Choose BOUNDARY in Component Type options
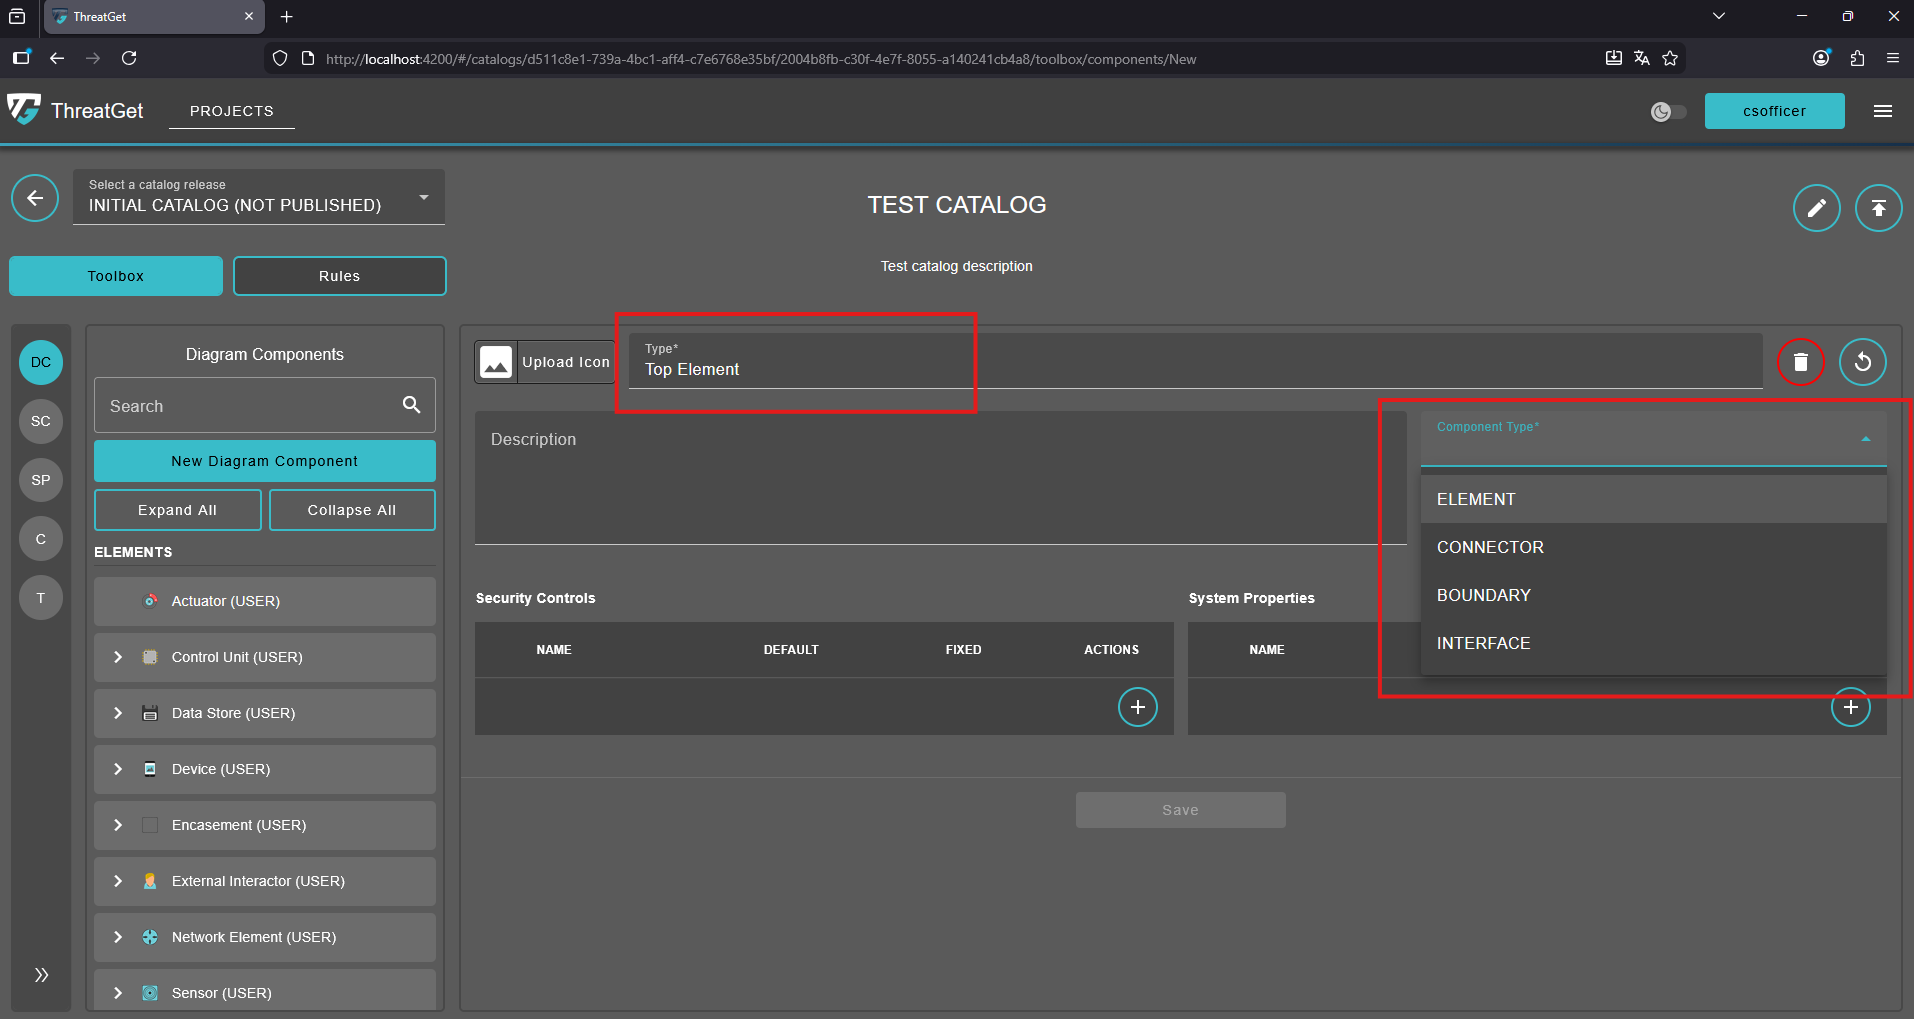 click(1483, 595)
